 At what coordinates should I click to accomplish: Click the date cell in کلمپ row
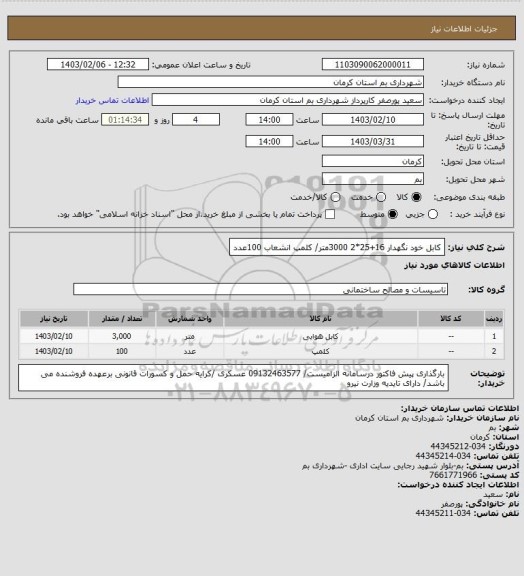pyautogui.click(x=54, y=351)
